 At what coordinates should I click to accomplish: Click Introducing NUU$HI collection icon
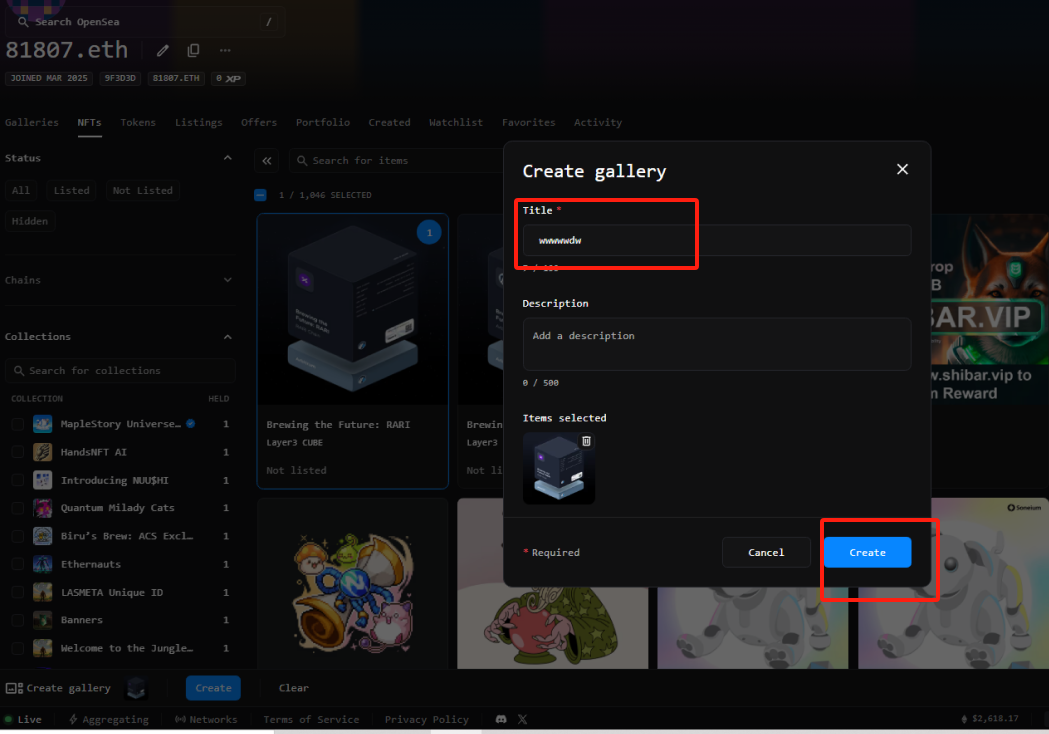coord(43,480)
